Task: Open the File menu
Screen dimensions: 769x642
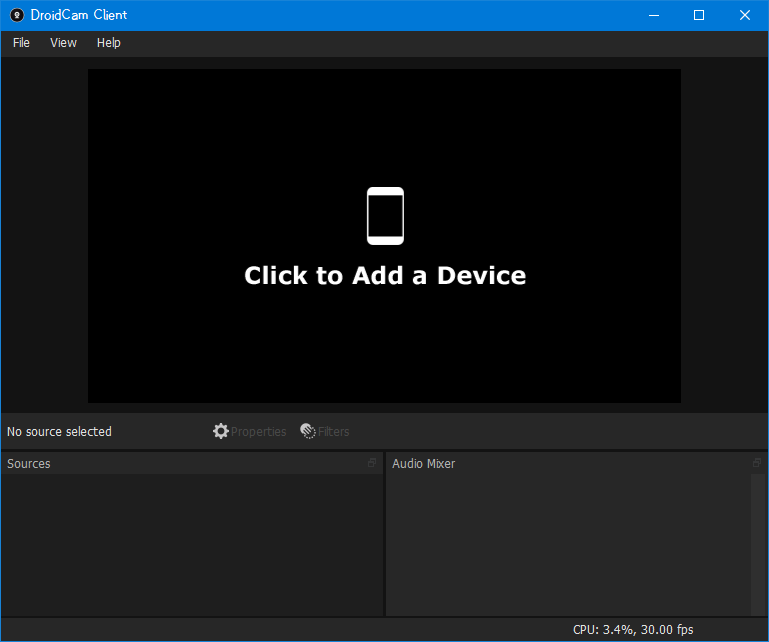Action: (x=21, y=43)
